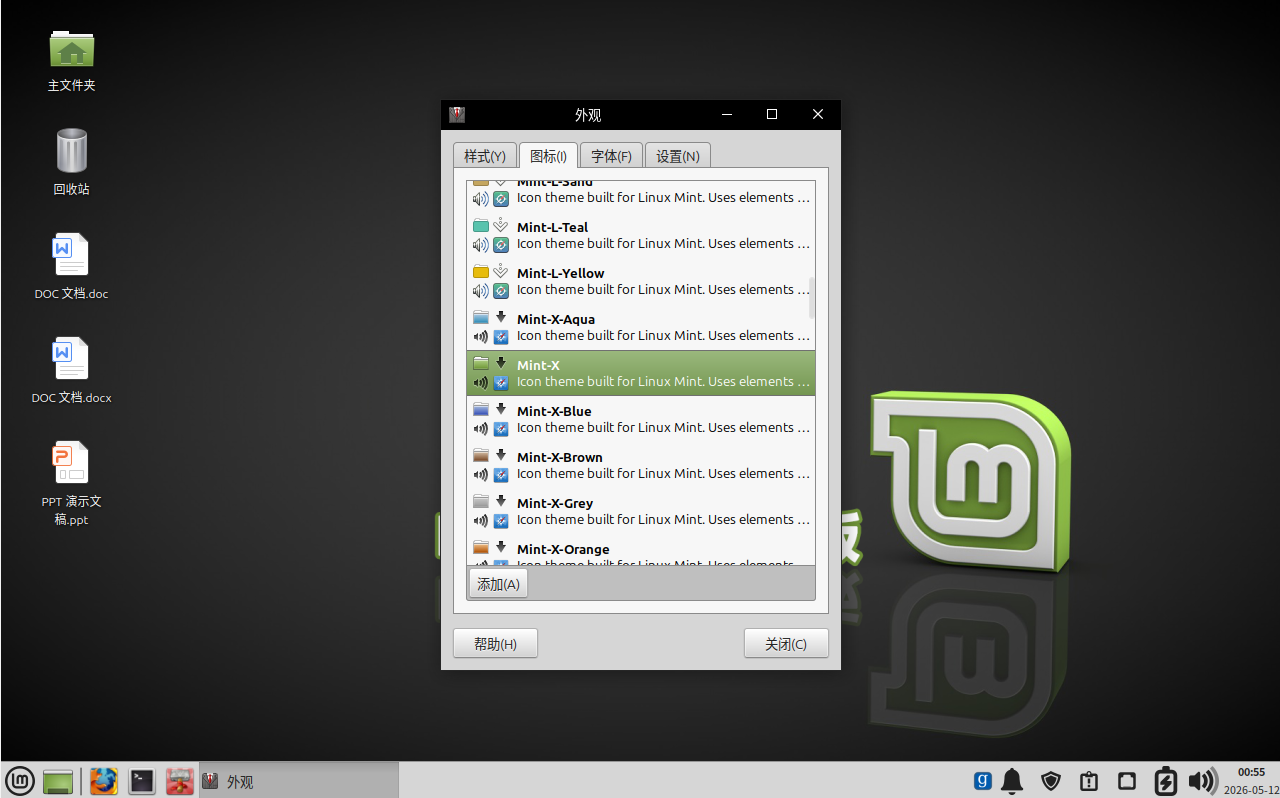Click the taskbar clock showing 00:55
The width and height of the screenshot is (1280, 798).
click(x=1251, y=780)
